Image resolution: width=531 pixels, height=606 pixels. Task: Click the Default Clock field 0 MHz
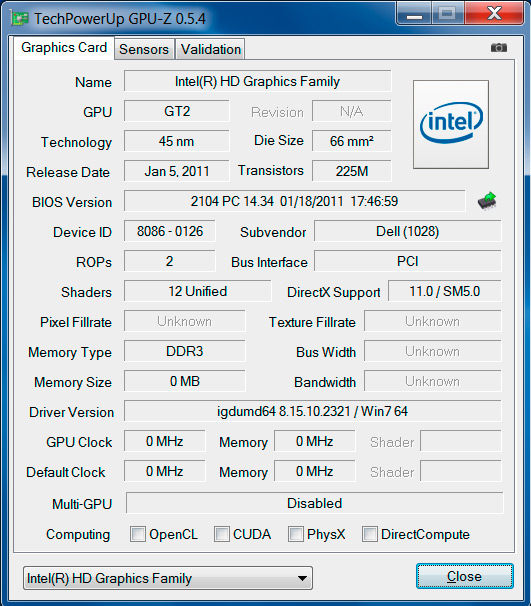(x=165, y=471)
